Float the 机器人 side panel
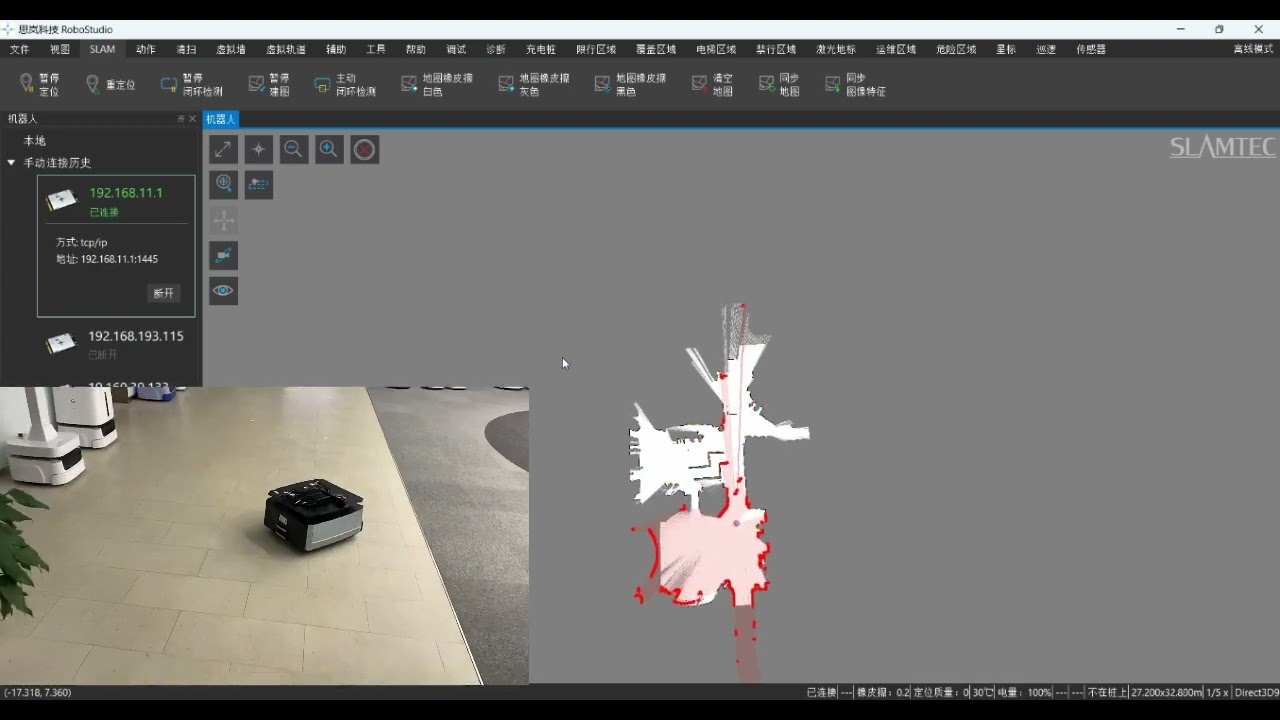Screen dimensions: 1280x720 181,119
